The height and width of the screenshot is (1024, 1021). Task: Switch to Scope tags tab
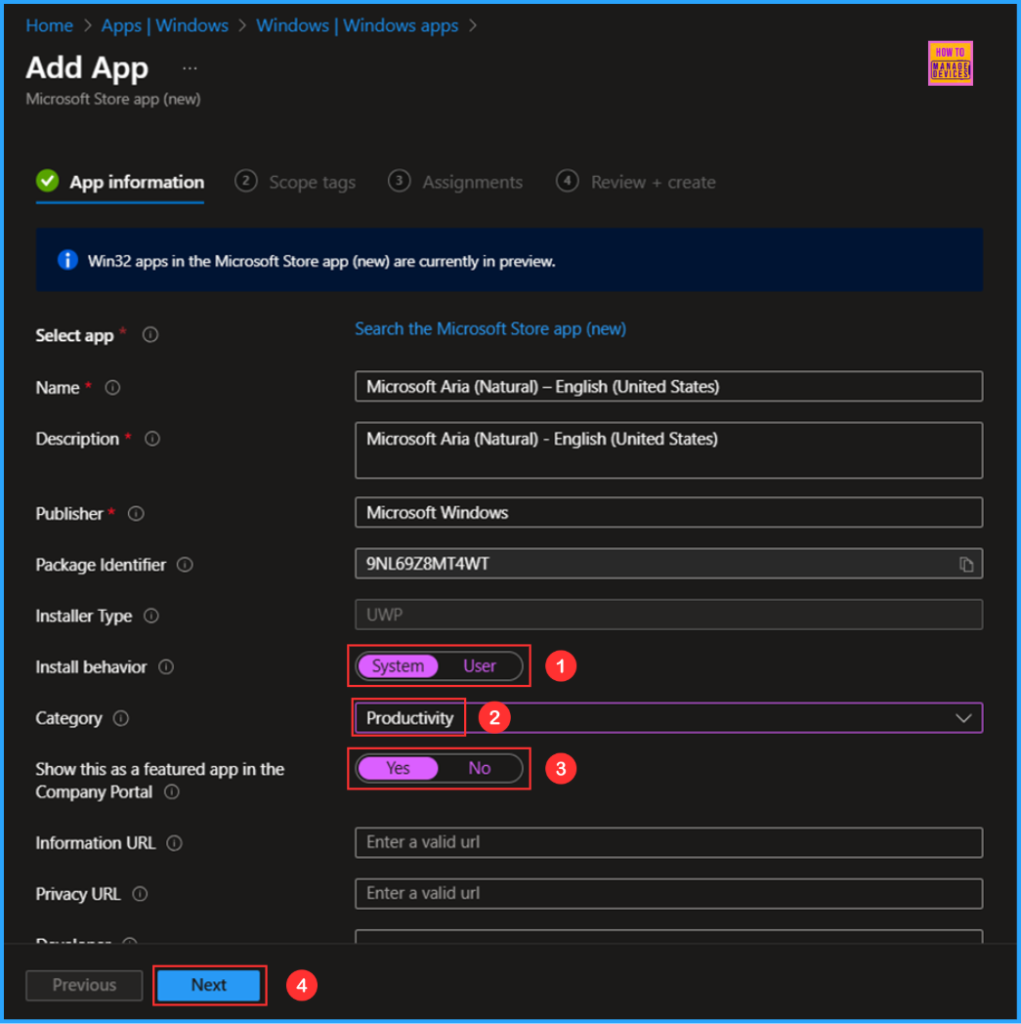click(295, 182)
